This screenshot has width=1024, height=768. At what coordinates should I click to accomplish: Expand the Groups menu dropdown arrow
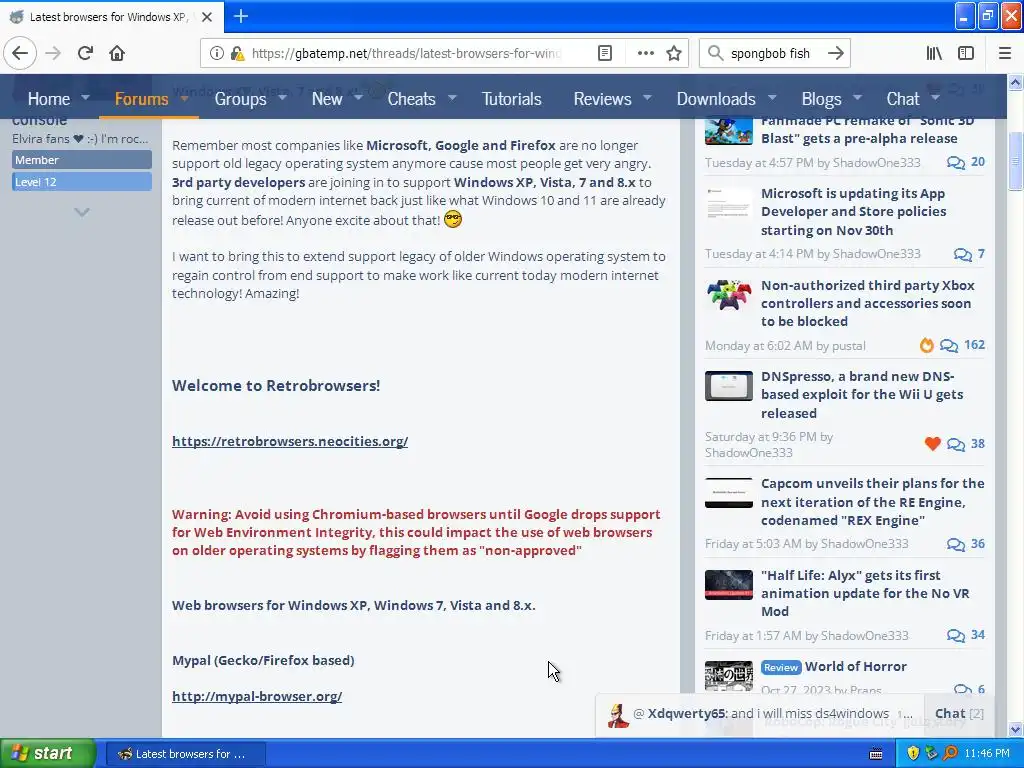point(283,98)
